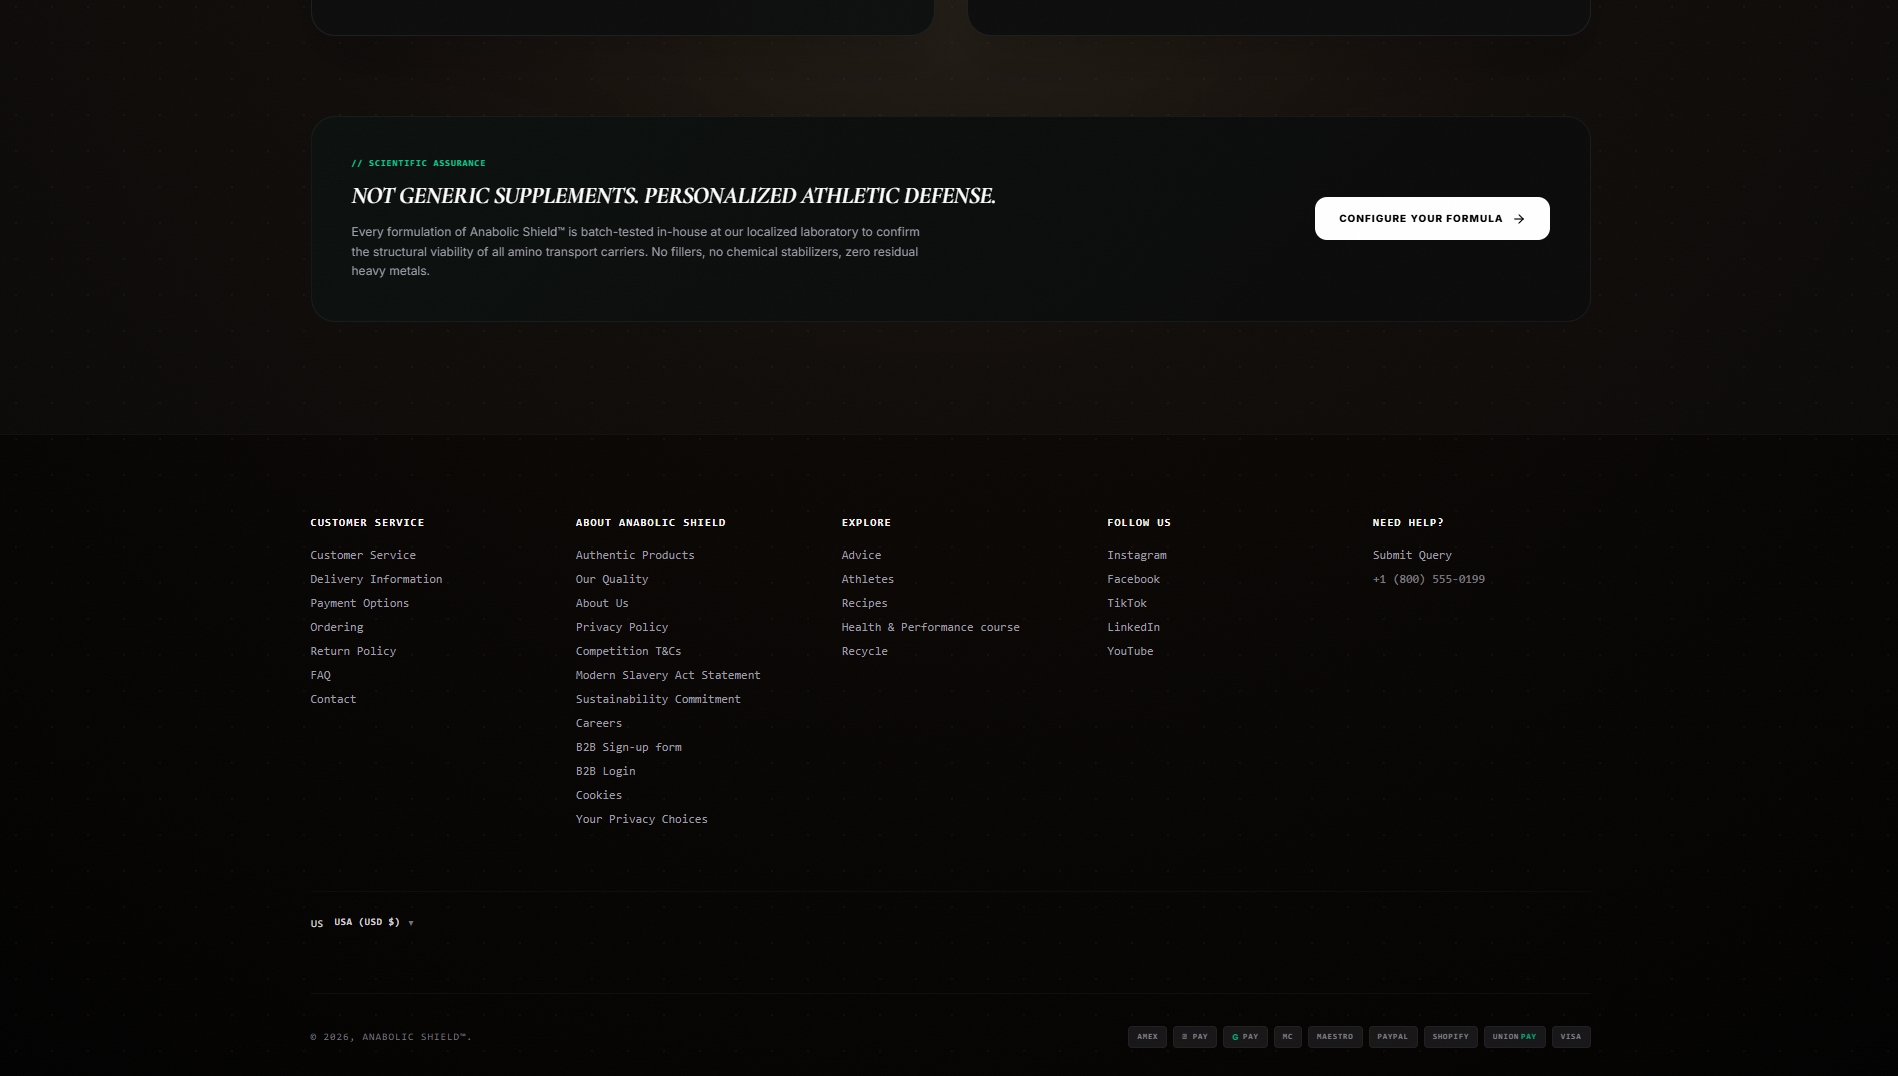
Task: Click the About Anabolic Shield heading
Action: pyautogui.click(x=651, y=523)
